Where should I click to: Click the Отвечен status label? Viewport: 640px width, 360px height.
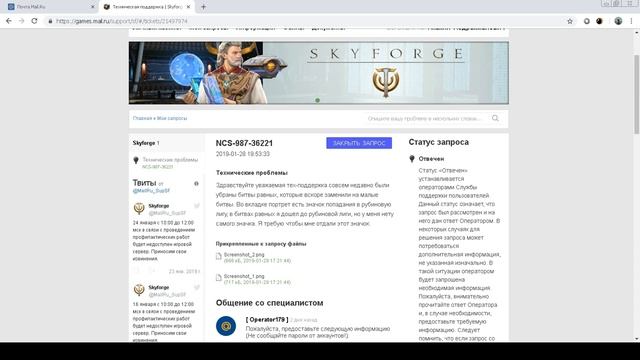point(431,159)
